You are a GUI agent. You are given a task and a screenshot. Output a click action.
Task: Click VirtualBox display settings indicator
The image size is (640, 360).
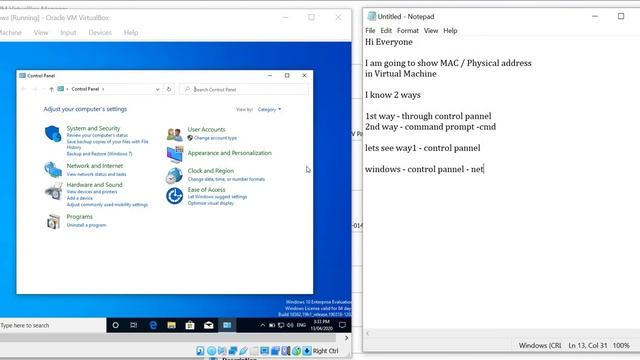tap(264, 351)
